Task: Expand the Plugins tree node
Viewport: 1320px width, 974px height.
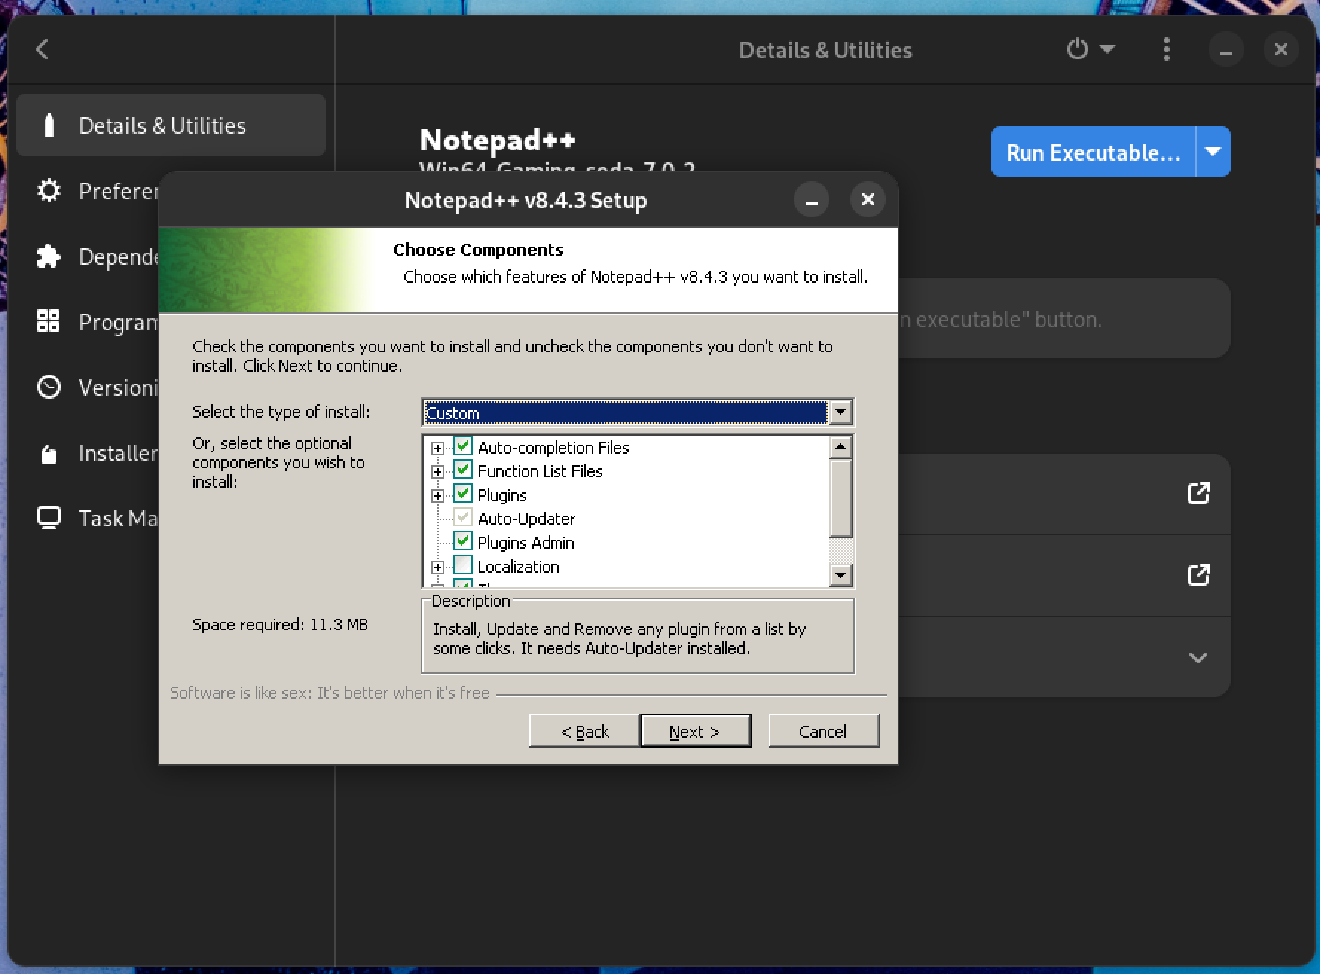Action: point(437,494)
